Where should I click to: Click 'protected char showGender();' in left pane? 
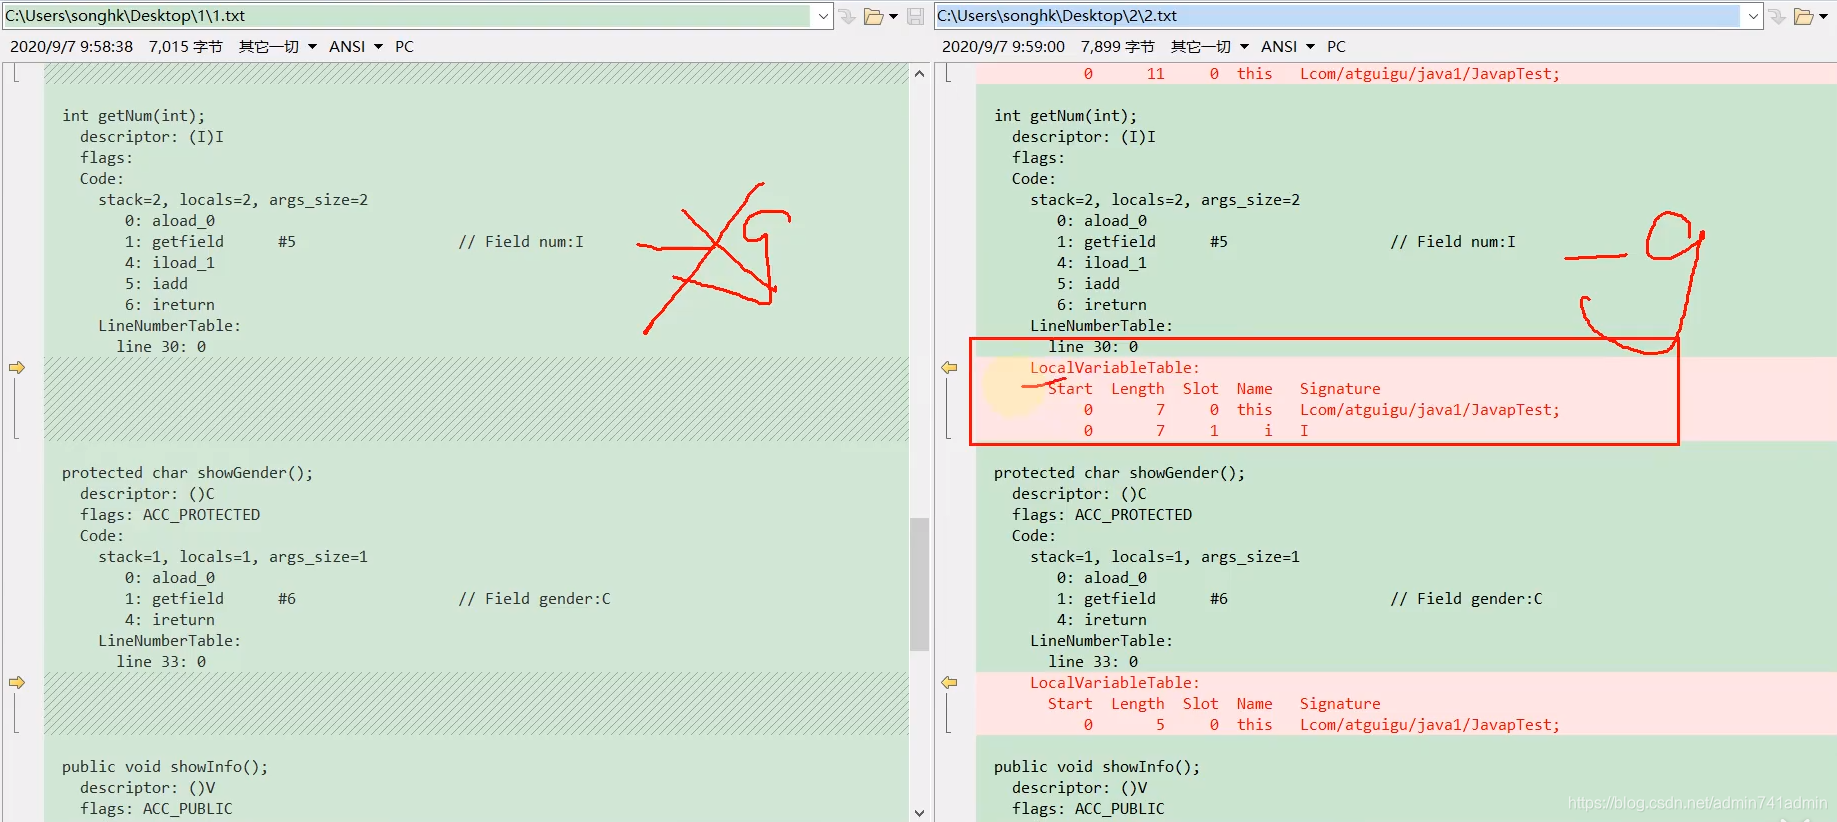(187, 473)
